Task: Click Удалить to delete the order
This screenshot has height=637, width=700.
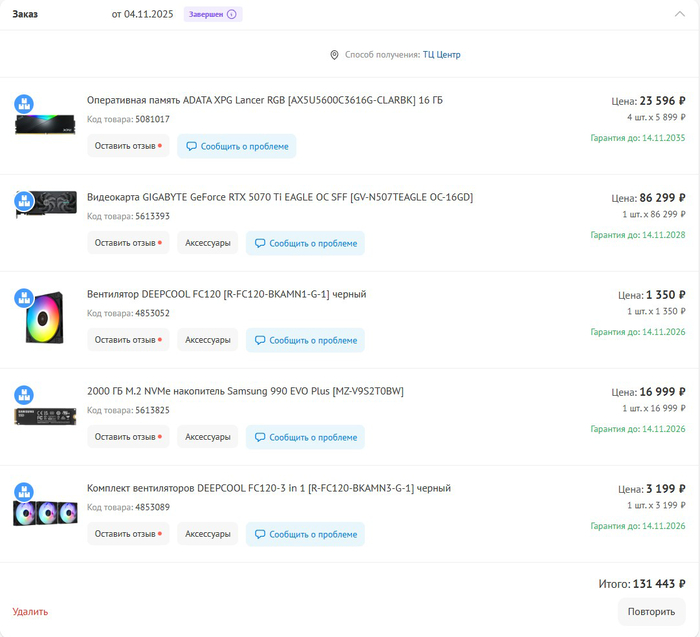Action: [x=30, y=611]
